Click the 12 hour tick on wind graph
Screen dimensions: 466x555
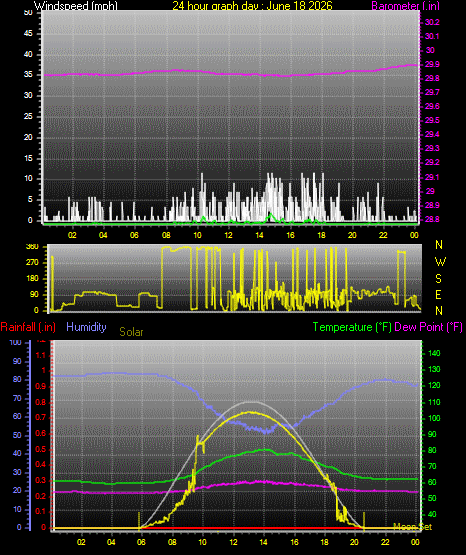click(x=228, y=235)
